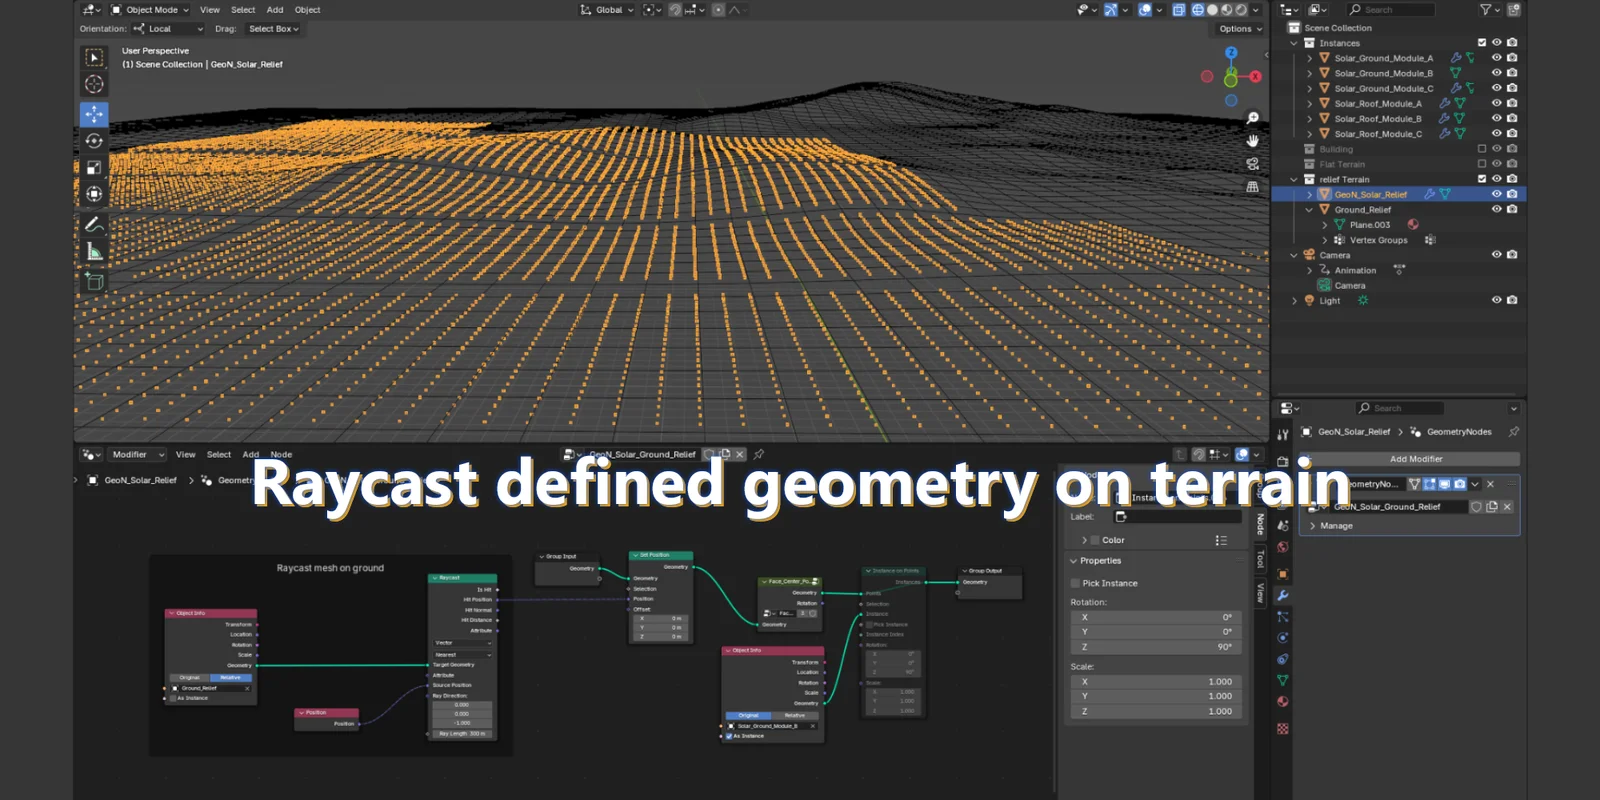Screen dimensions: 1600x800
Task: Click the Add Cube tool
Action: pyautogui.click(x=94, y=282)
